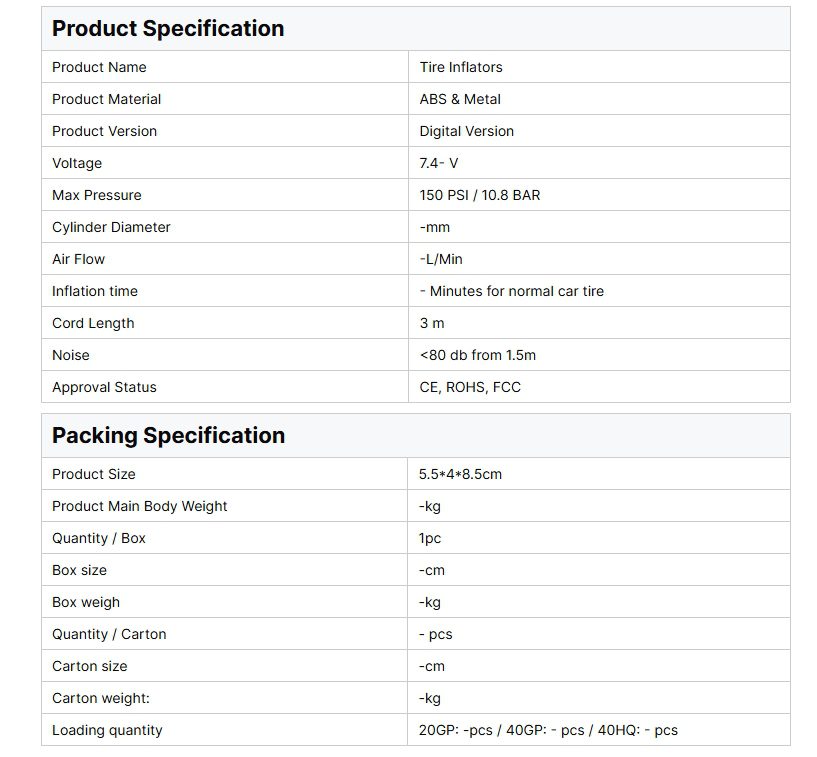Select the 20GP / 40GP / 40HQ loading value
Viewport: 817px width, 757px height.
[x=548, y=730]
